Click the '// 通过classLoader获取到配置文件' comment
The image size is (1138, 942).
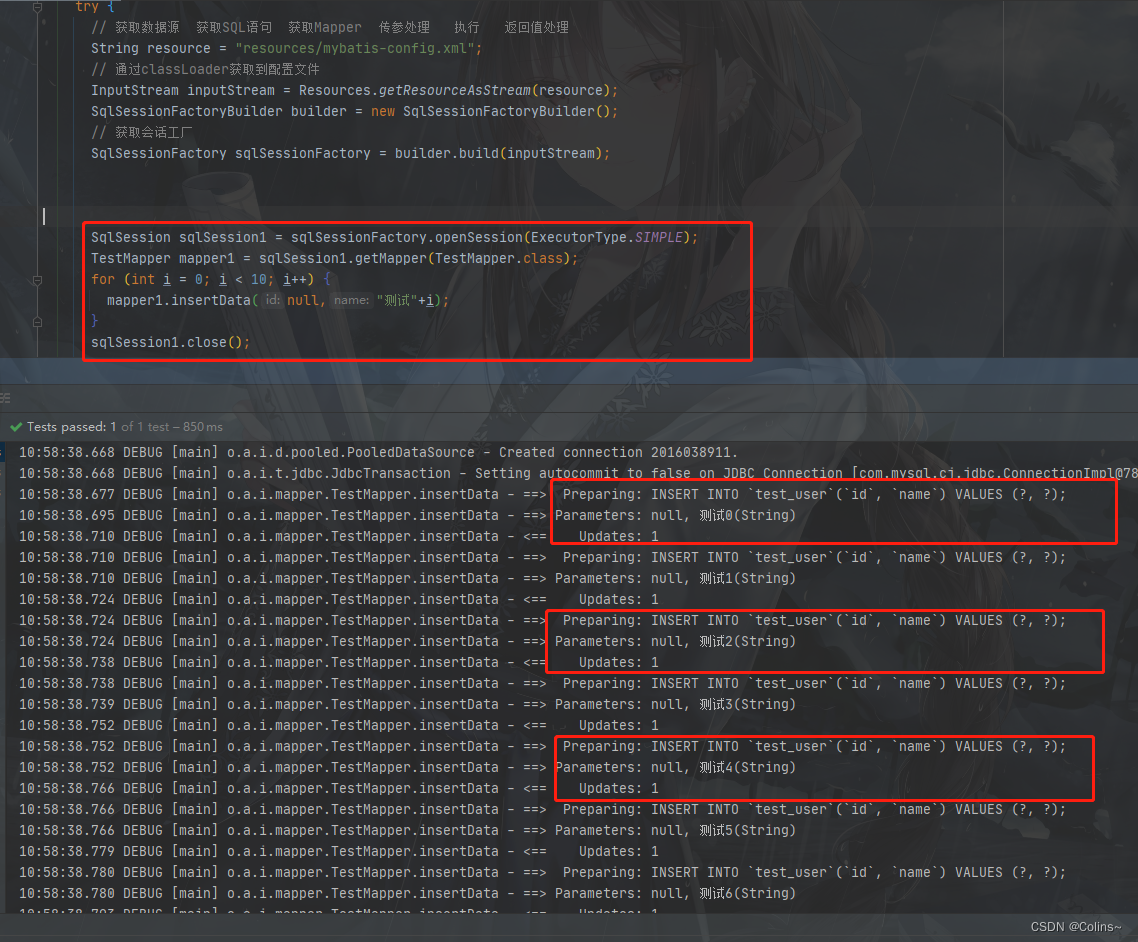[205, 70]
